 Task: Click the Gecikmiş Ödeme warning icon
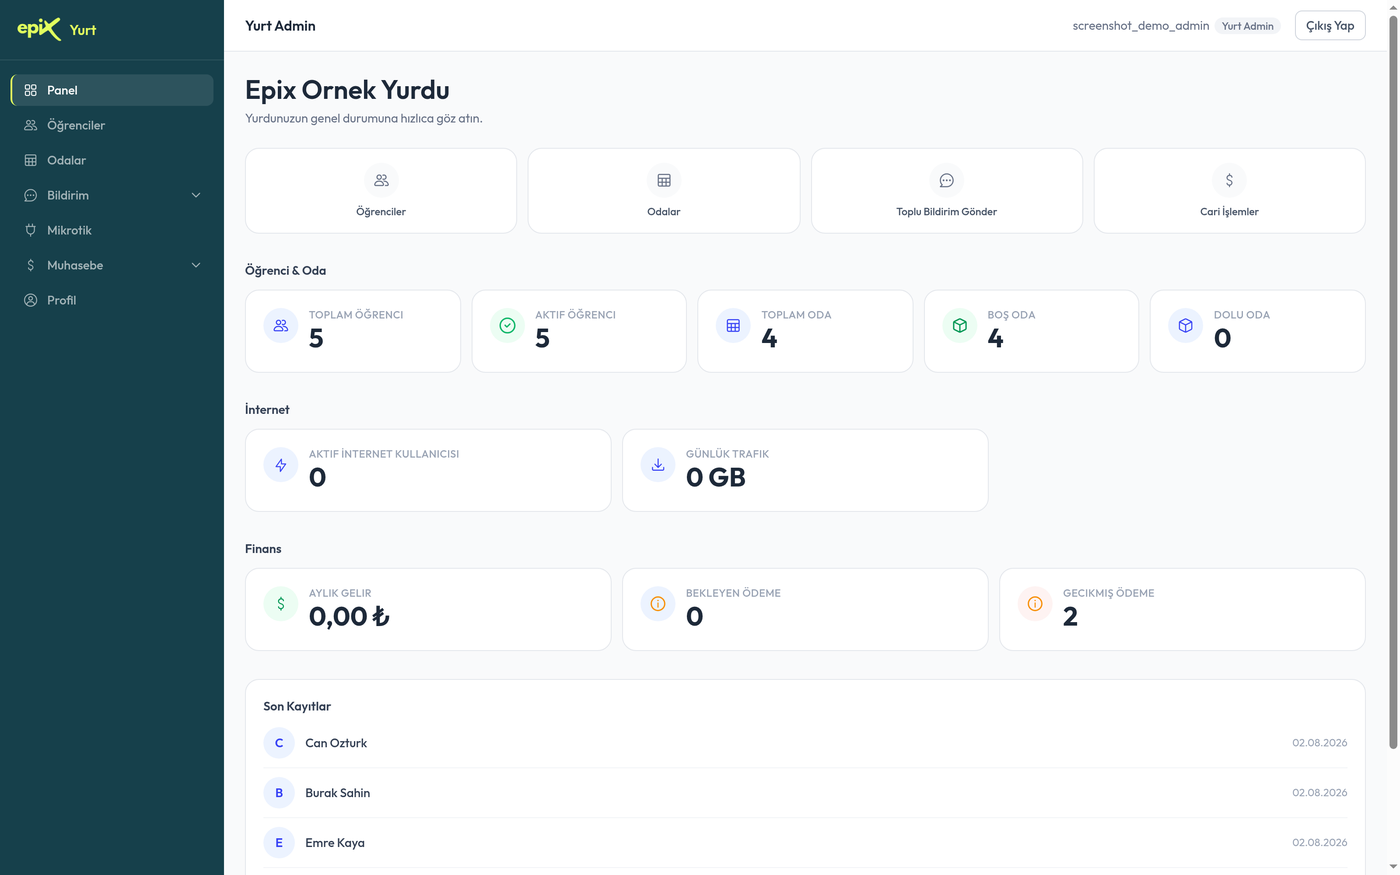[x=1035, y=604]
